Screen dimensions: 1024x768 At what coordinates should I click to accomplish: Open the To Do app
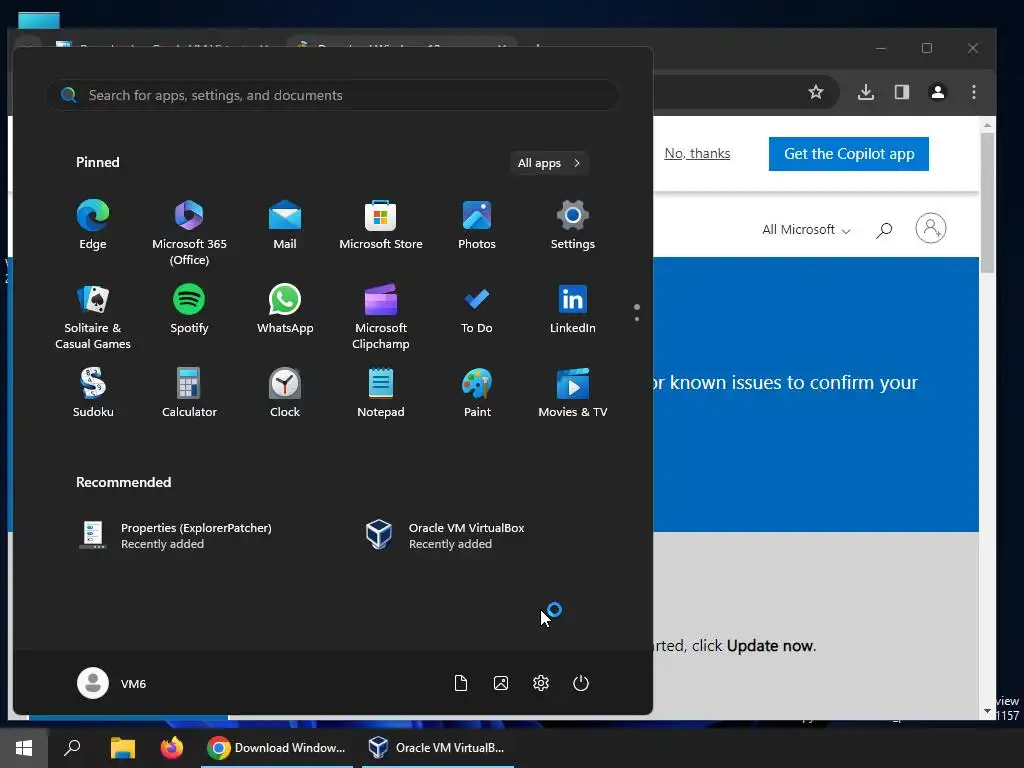click(x=477, y=310)
